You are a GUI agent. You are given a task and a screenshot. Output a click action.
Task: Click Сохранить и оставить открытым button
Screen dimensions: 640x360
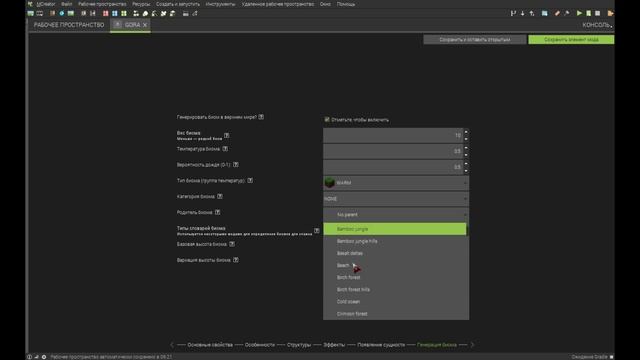[475, 40]
